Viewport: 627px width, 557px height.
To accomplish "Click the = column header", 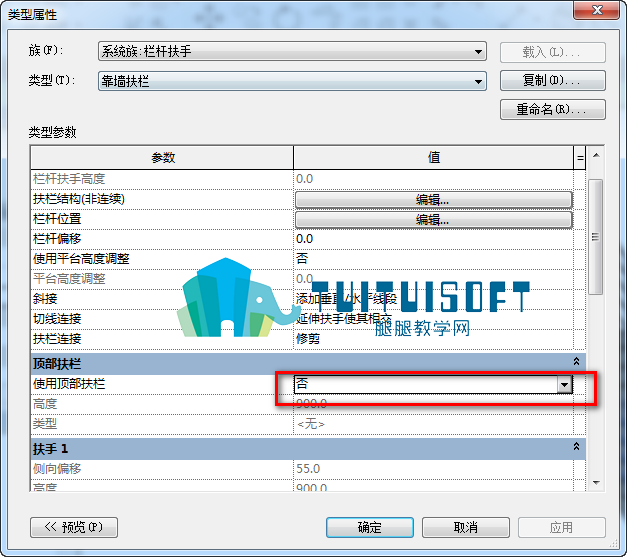I will (x=580, y=158).
